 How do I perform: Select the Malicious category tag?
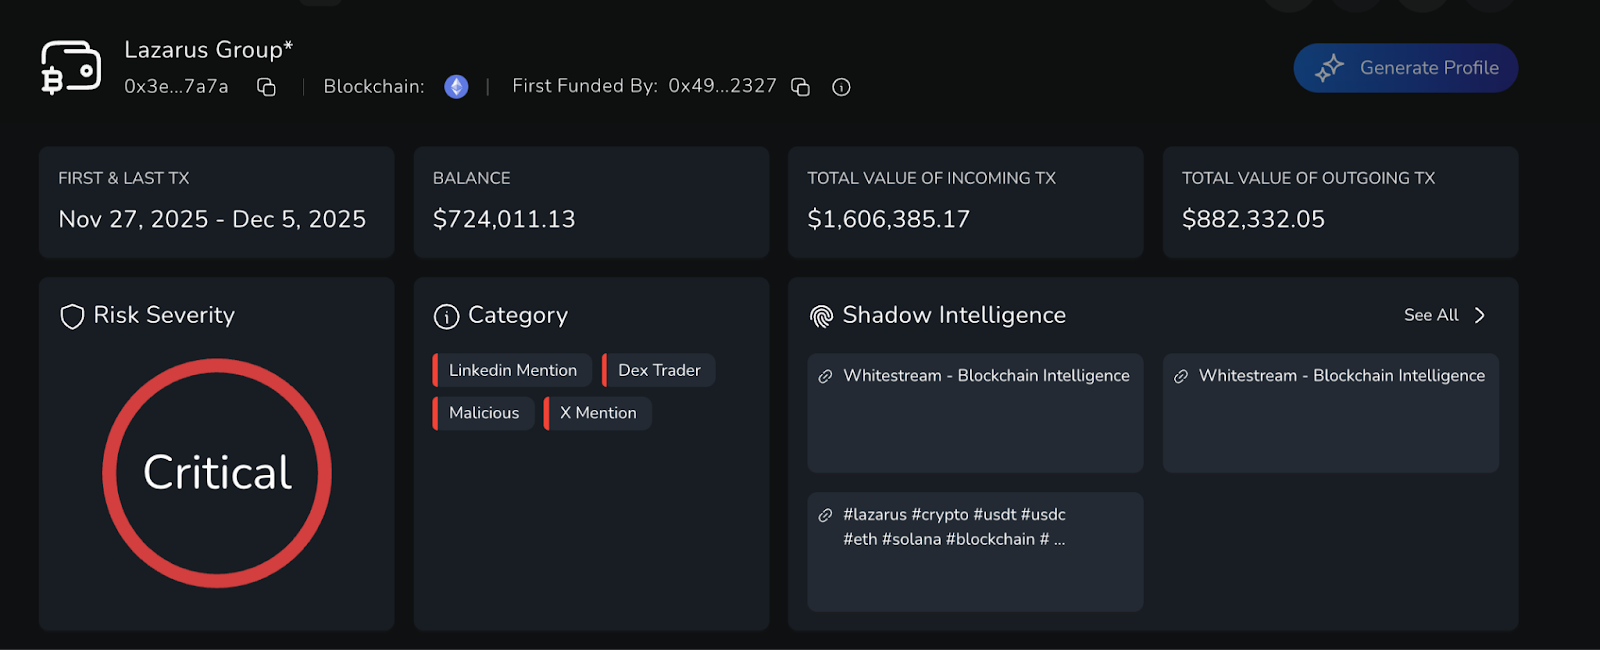(484, 413)
